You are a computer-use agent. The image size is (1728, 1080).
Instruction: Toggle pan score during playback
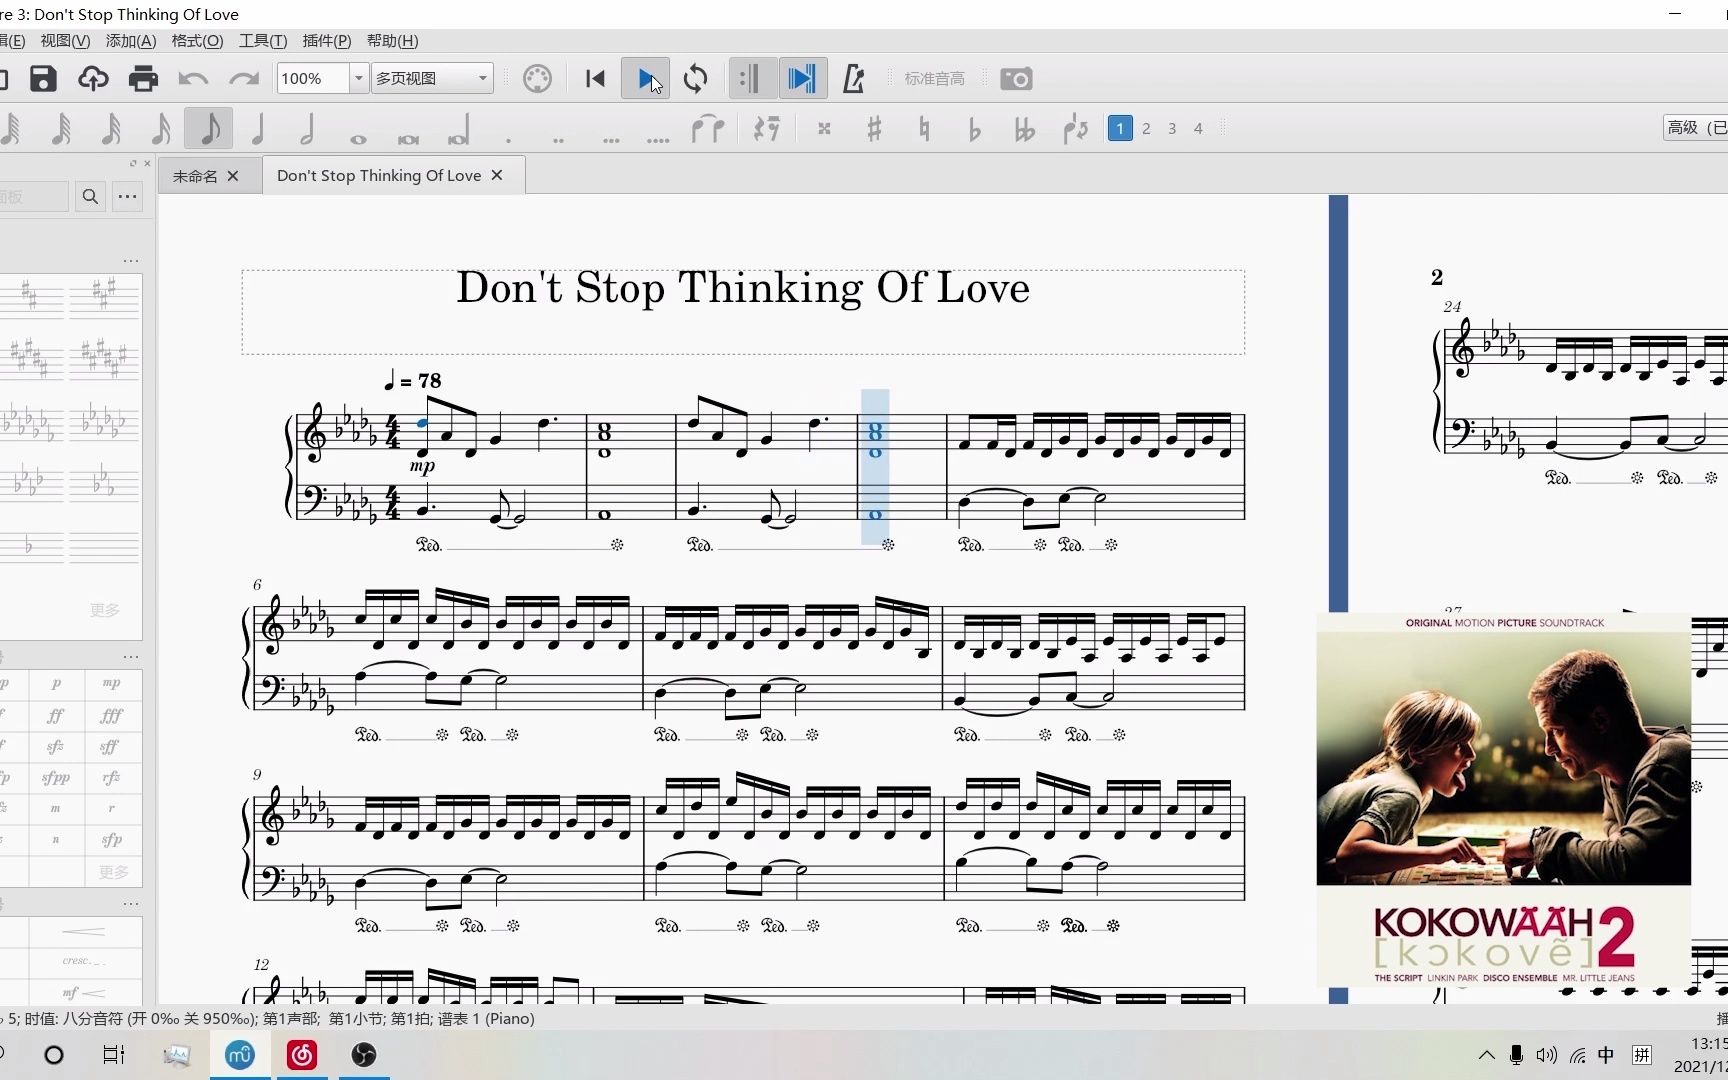pos(802,79)
